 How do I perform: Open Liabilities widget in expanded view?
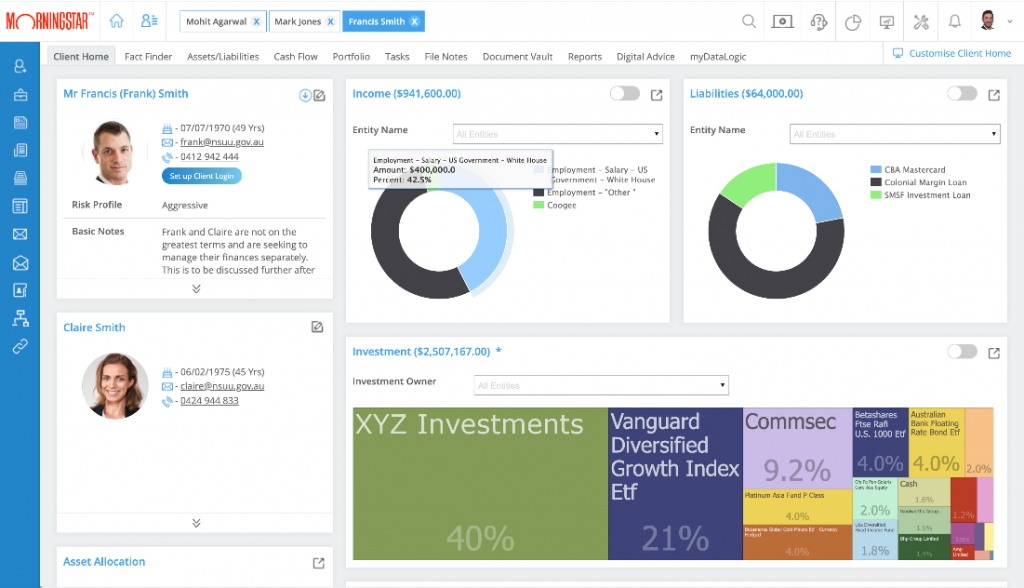click(994, 95)
